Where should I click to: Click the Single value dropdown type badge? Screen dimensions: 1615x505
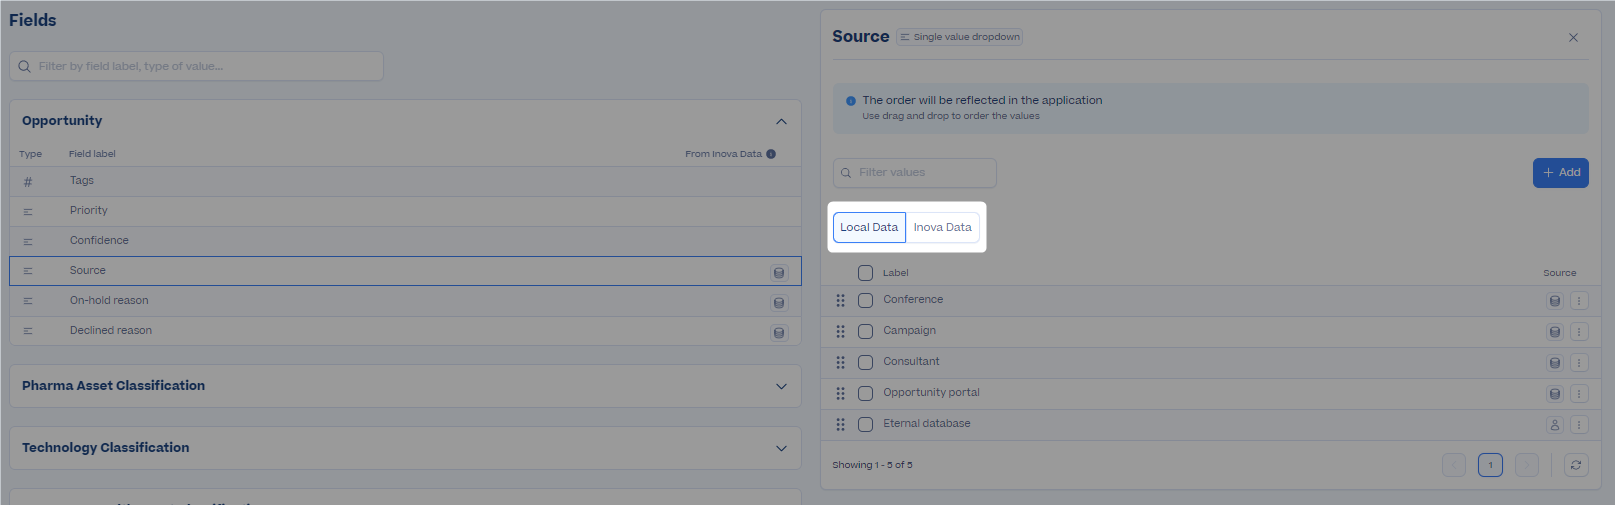(x=959, y=37)
